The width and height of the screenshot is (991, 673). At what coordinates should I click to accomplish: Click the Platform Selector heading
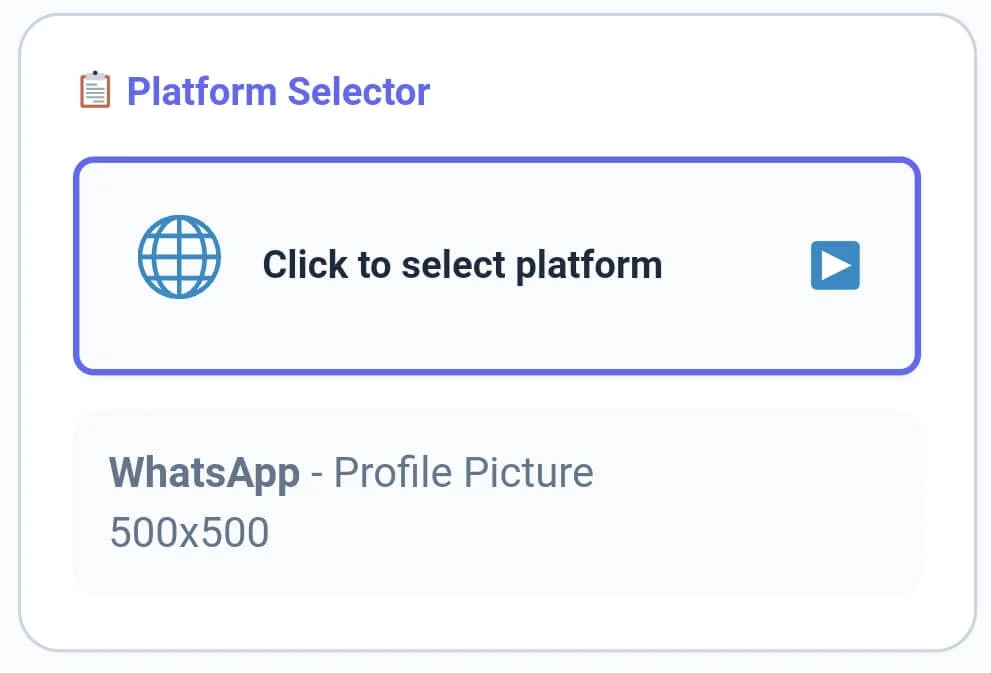pyautogui.click(x=278, y=91)
